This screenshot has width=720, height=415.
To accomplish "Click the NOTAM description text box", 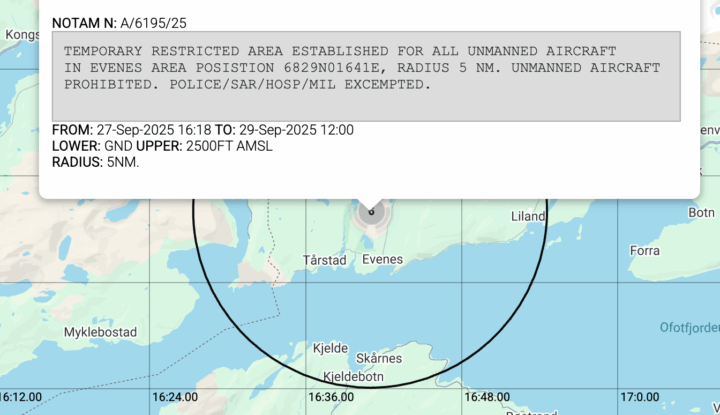I will [366, 76].
